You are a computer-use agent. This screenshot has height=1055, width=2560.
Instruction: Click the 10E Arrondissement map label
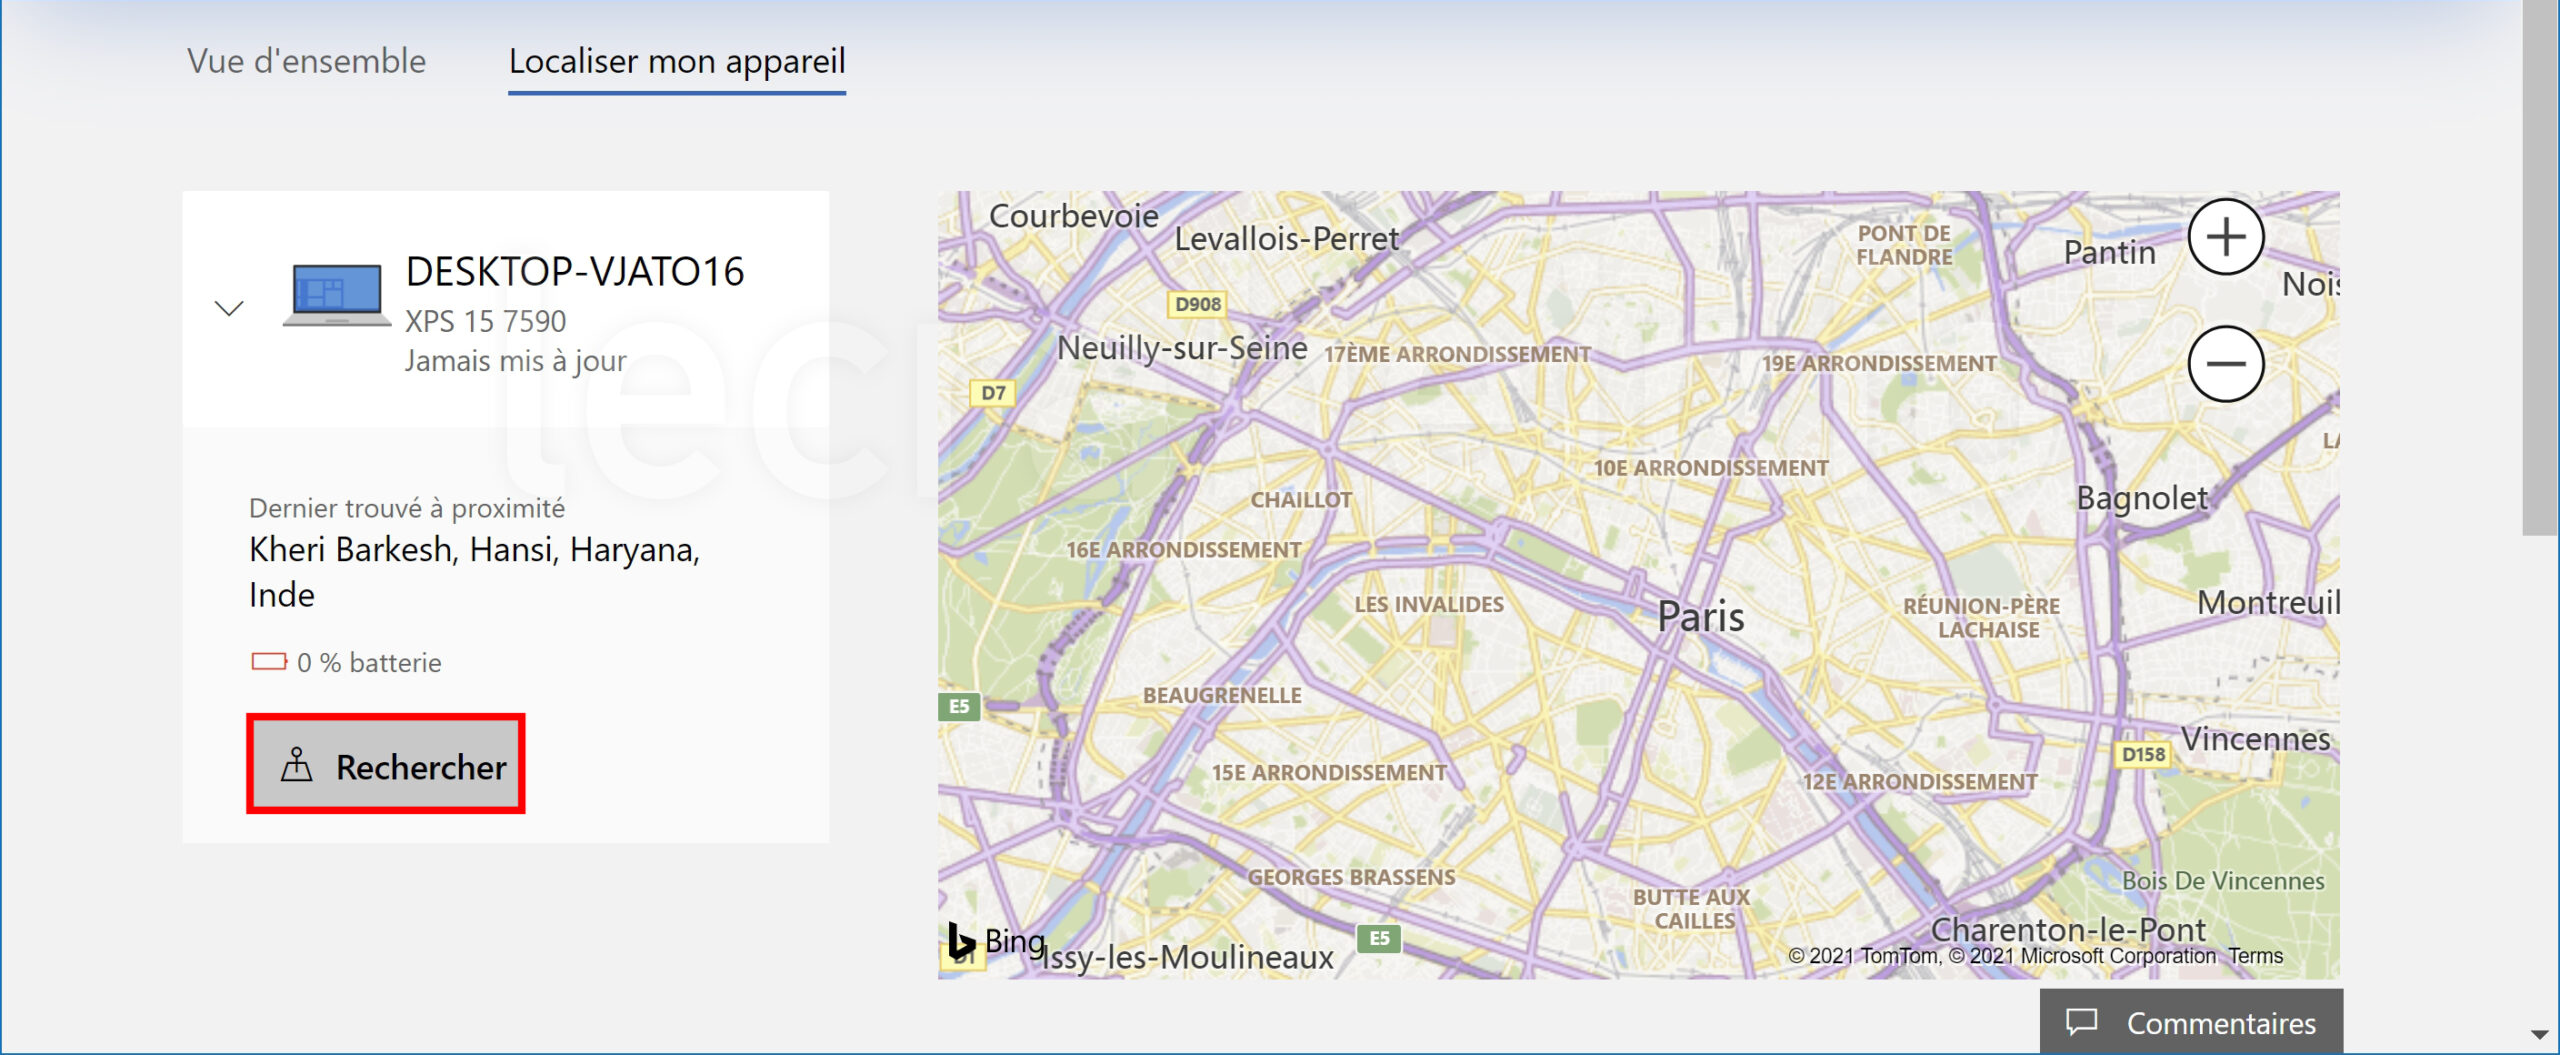point(1710,468)
